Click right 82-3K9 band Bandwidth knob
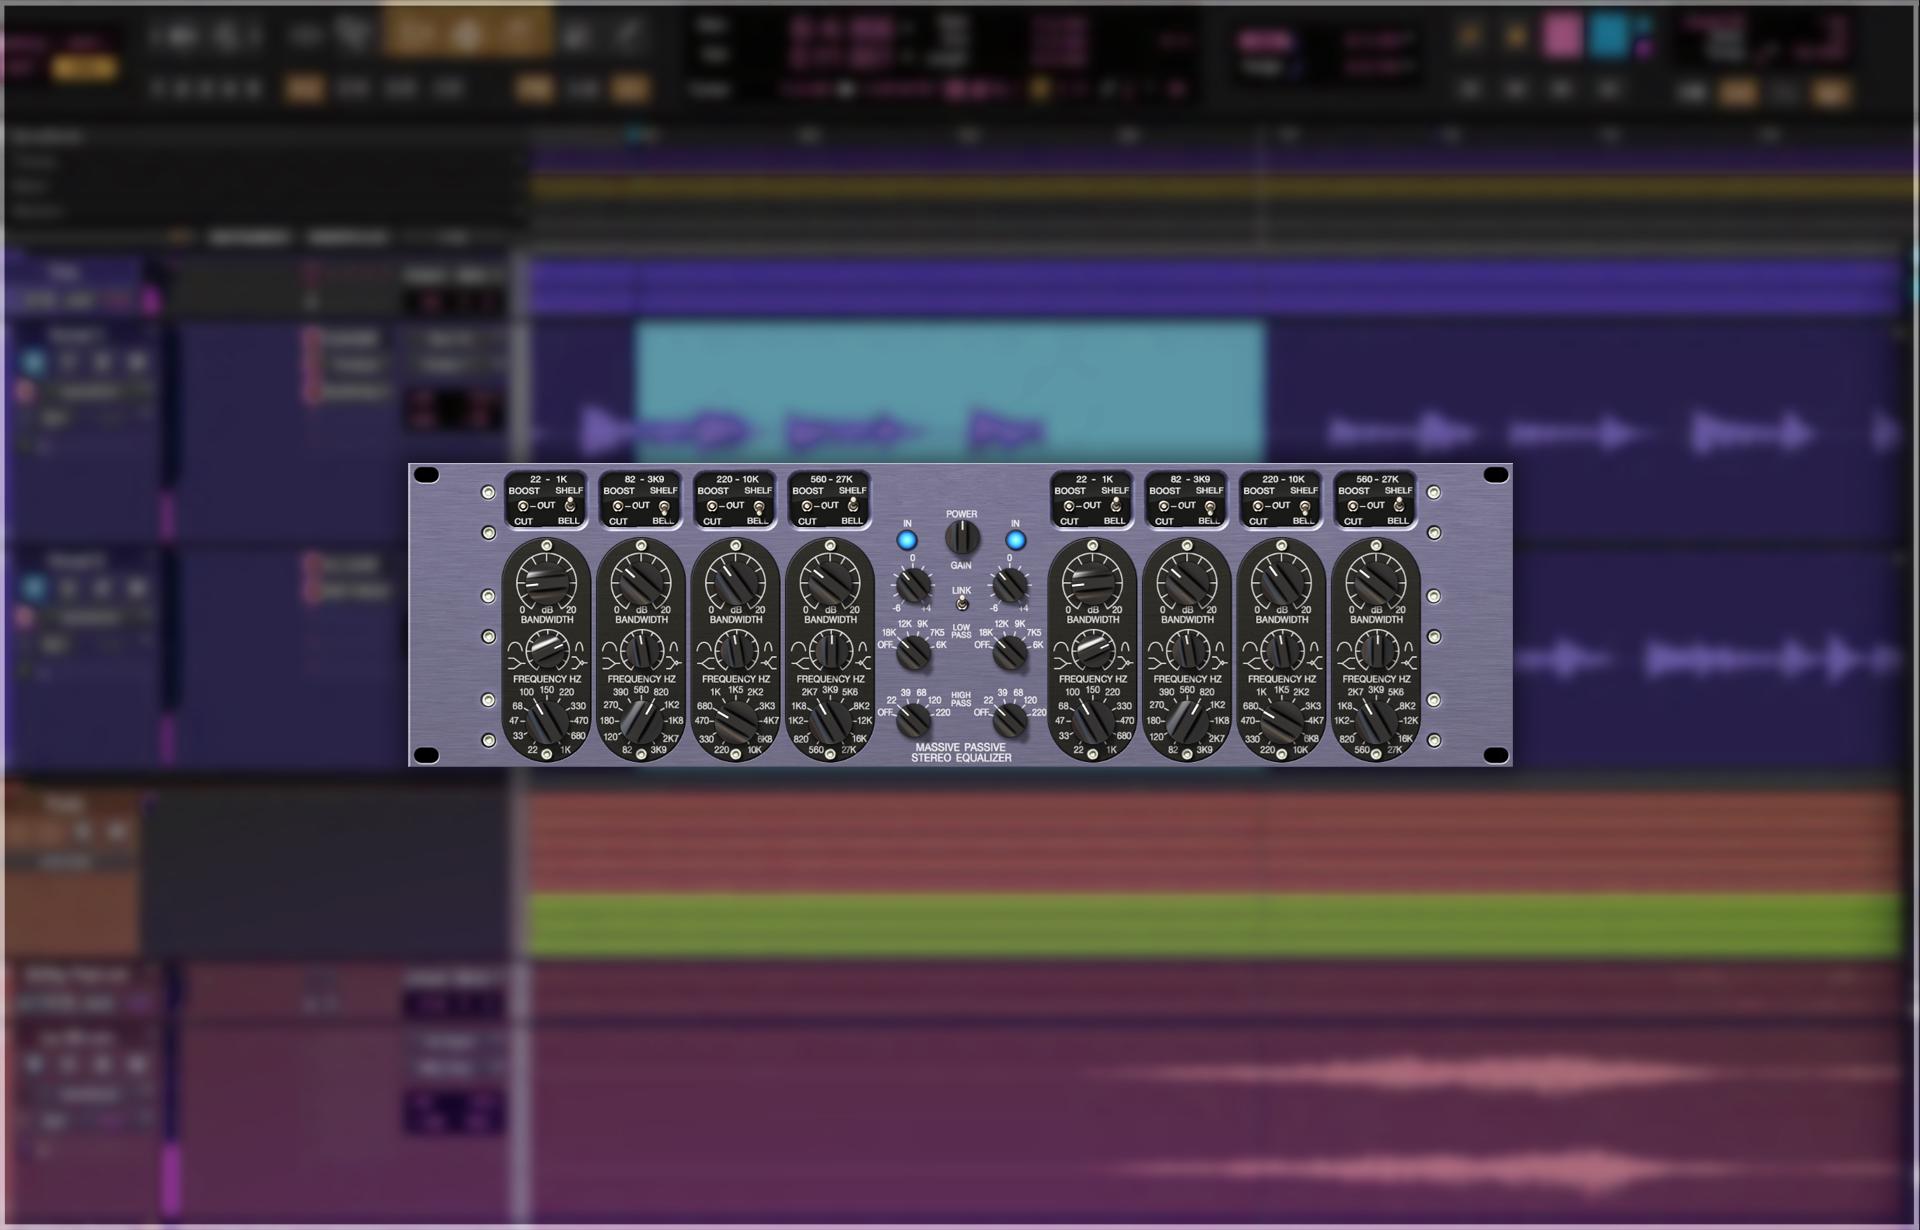Viewport: 1920px width, 1230px height. point(1187,651)
